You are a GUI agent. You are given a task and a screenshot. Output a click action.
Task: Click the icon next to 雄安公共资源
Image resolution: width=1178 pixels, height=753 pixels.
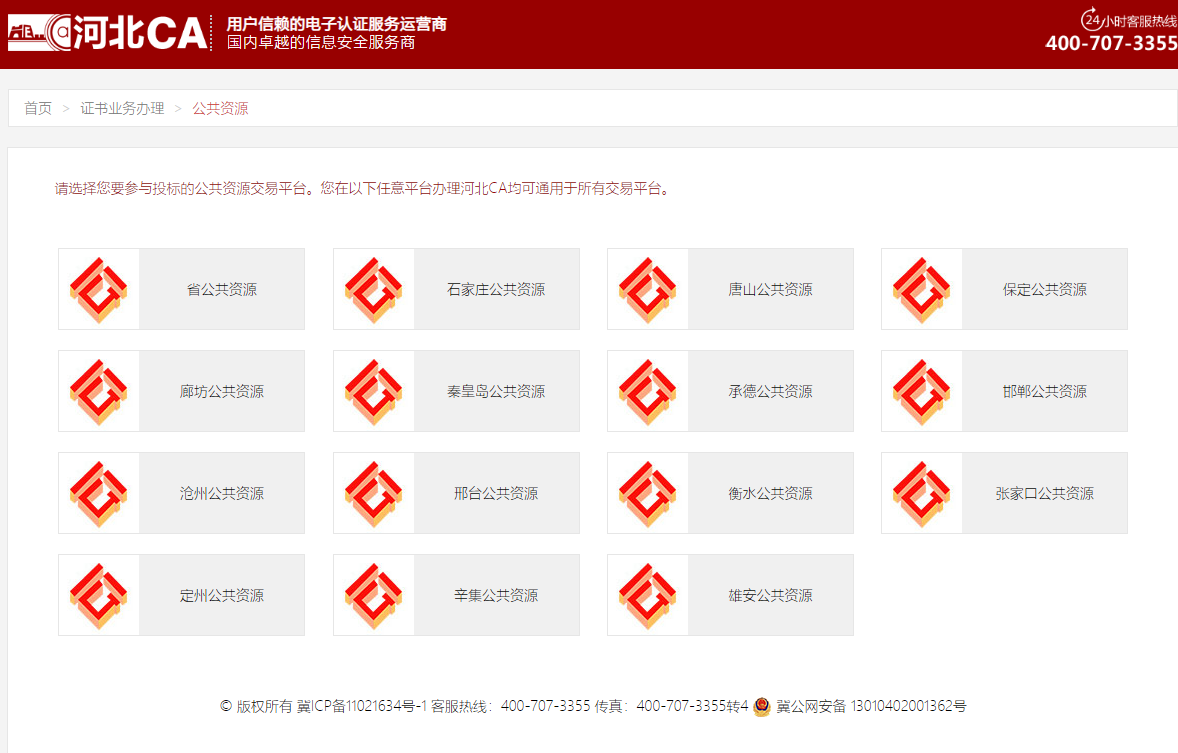tap(648, 595)
